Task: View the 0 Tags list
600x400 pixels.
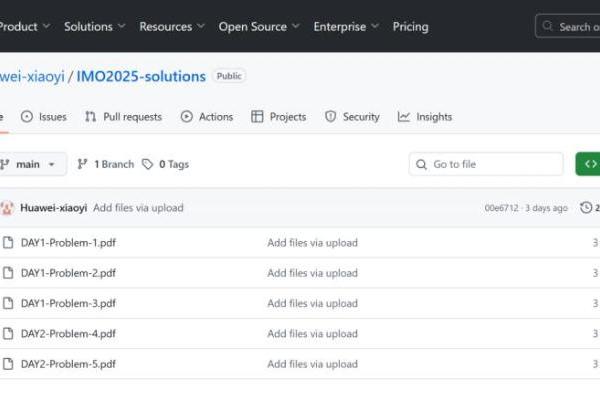Action: pos(165,164)
